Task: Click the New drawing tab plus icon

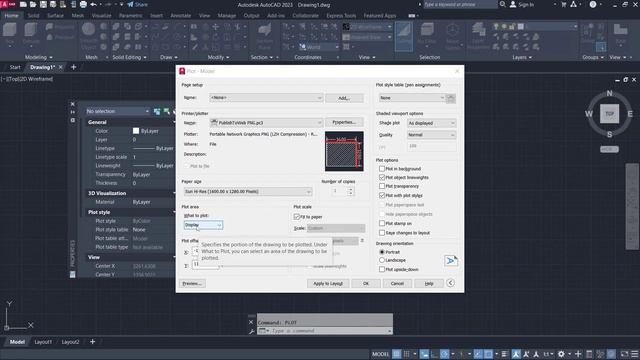Action: click(x=73, y=67)
